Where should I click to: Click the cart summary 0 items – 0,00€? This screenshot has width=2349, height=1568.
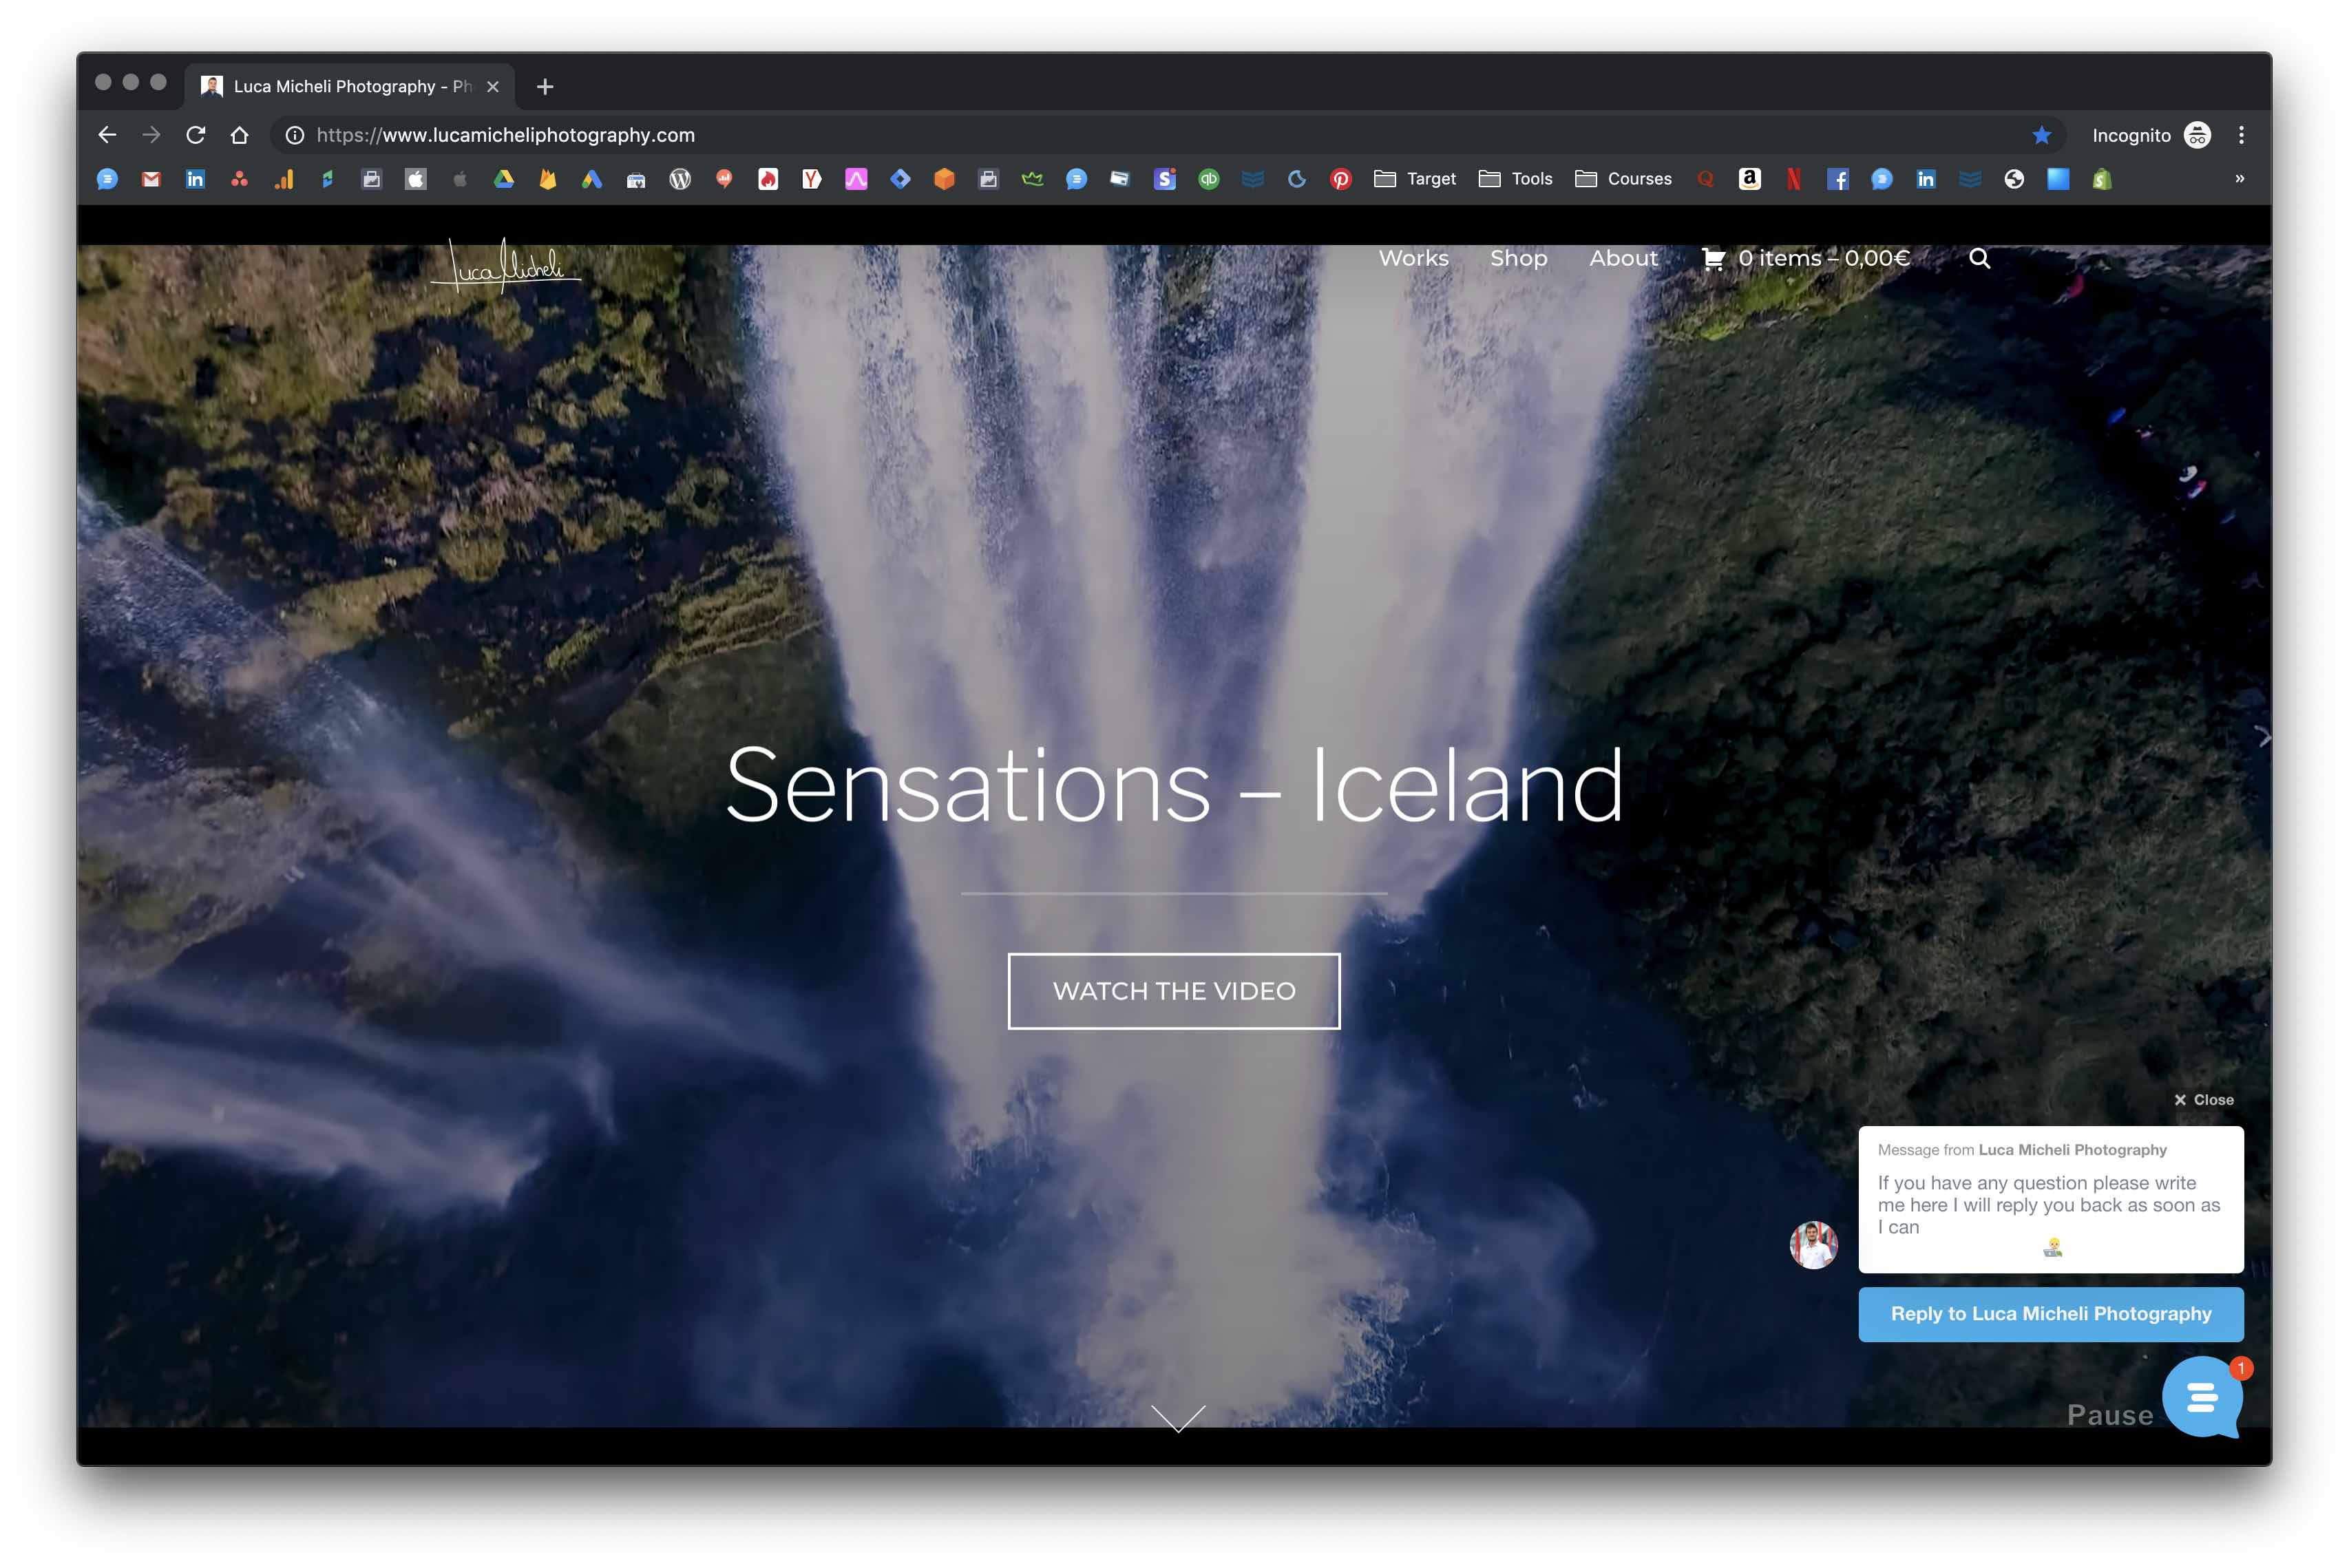[x=1823, y=259]
